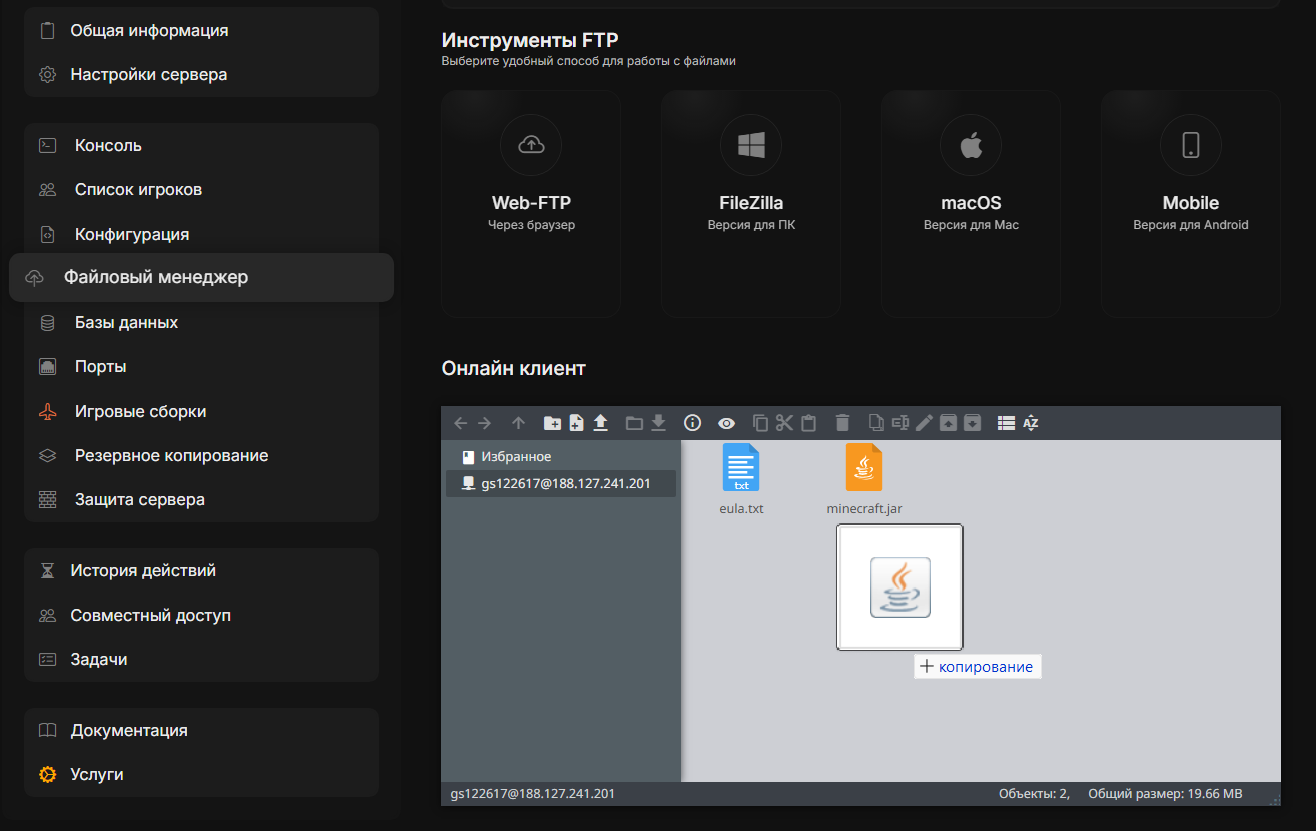Click the status bar path gs122617@188.127.241.201

[532, 793]
